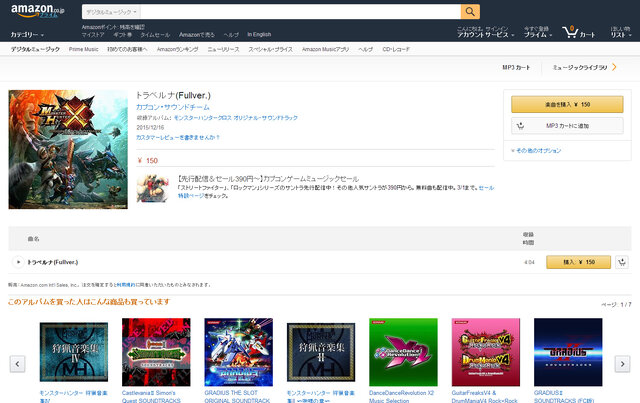Click the Monster Hunter X album cover
Image resolution: width=640 pixels, height=403 pixels.
click(68, 149)
